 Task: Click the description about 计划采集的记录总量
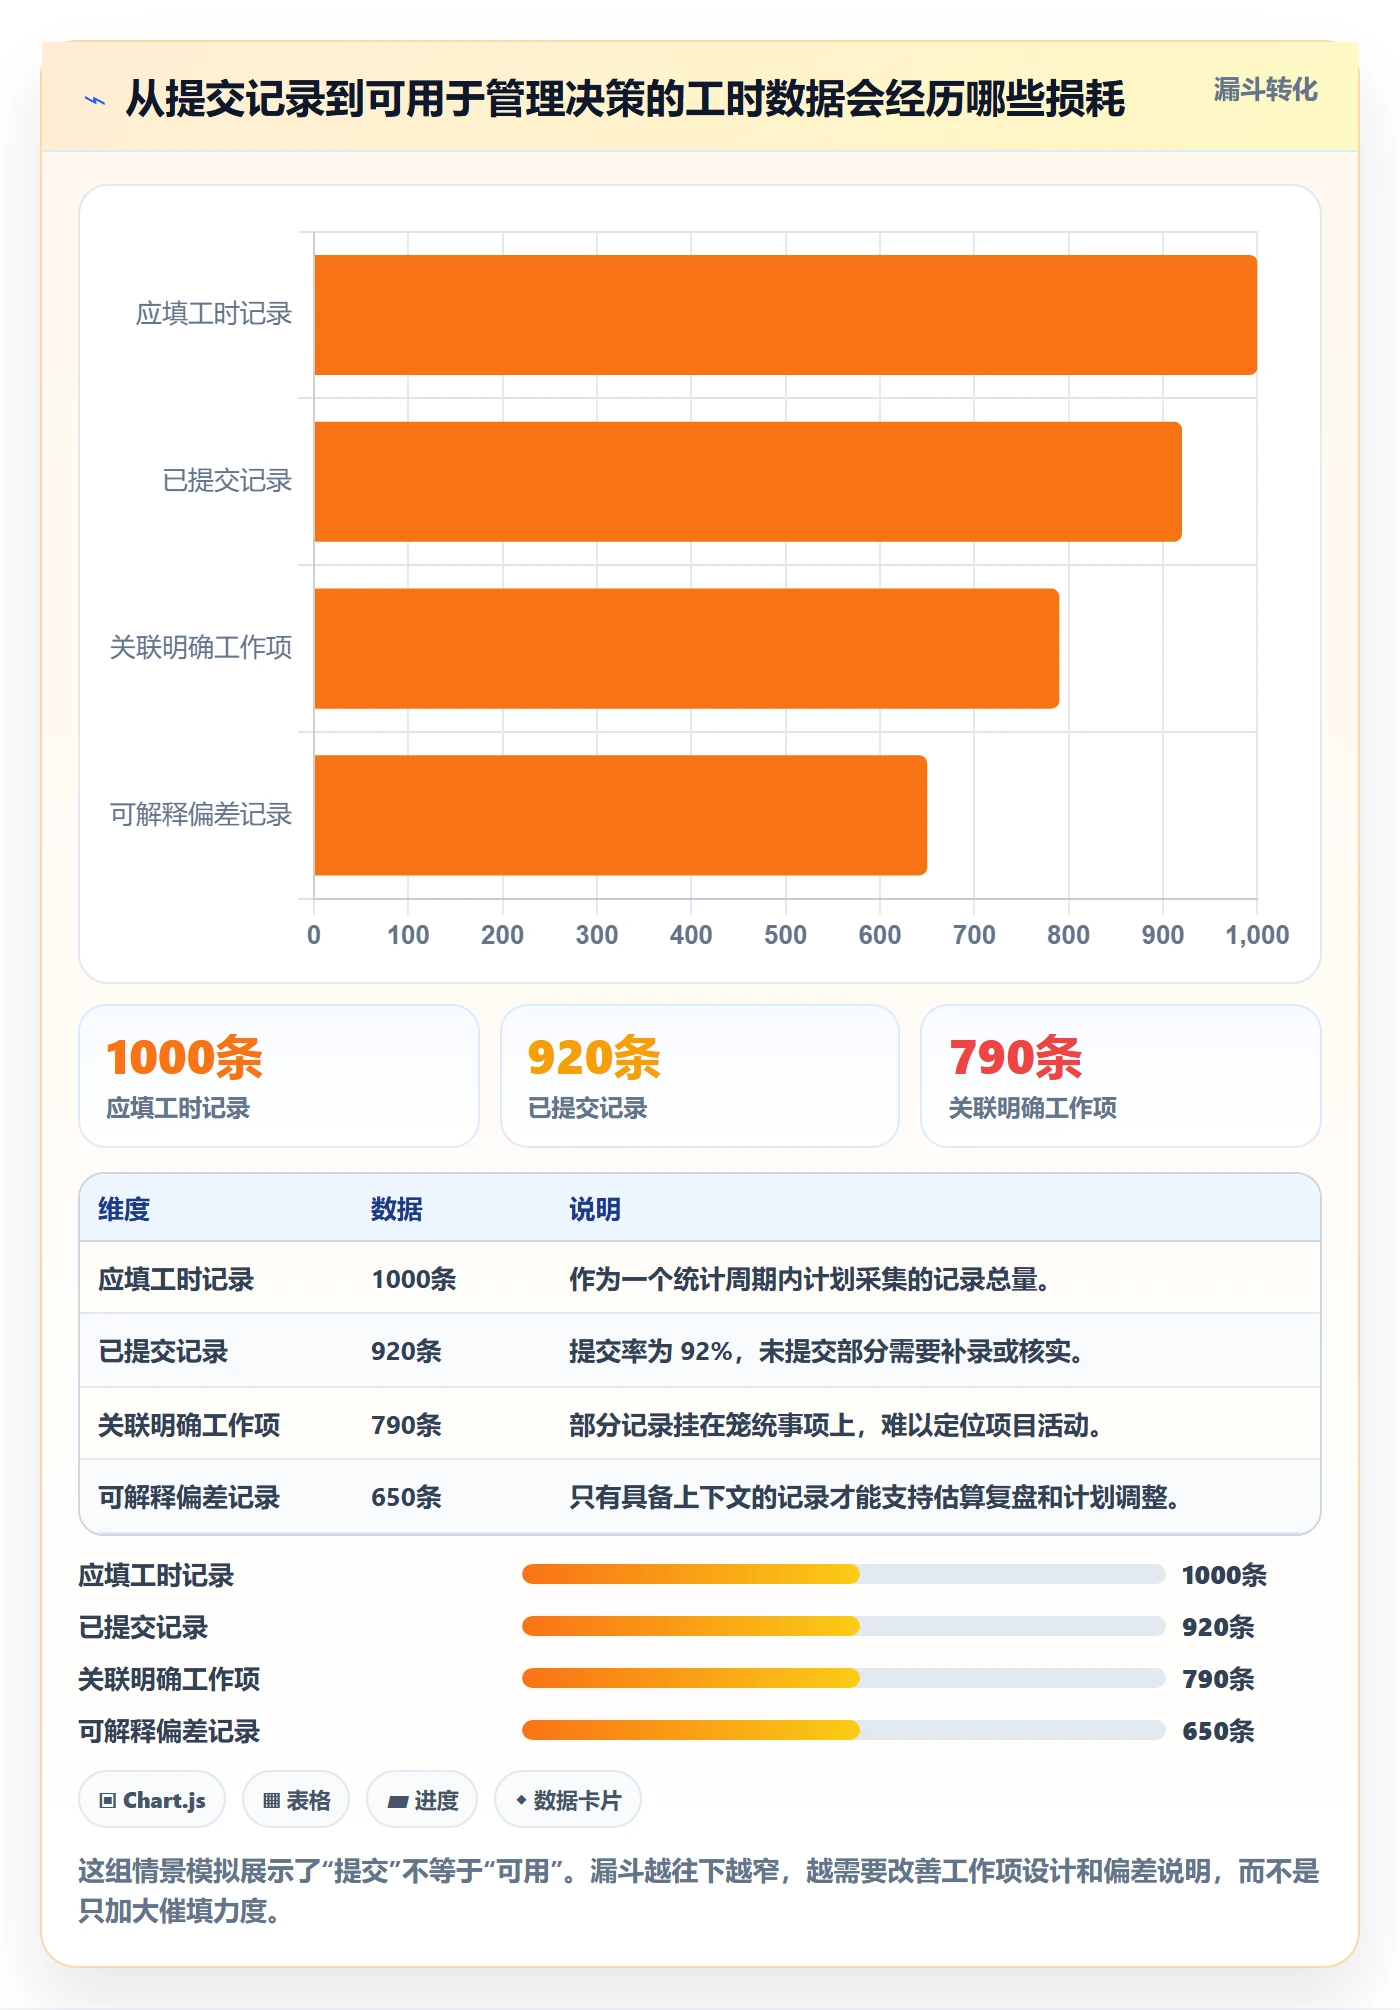[x=809, y=1279]
